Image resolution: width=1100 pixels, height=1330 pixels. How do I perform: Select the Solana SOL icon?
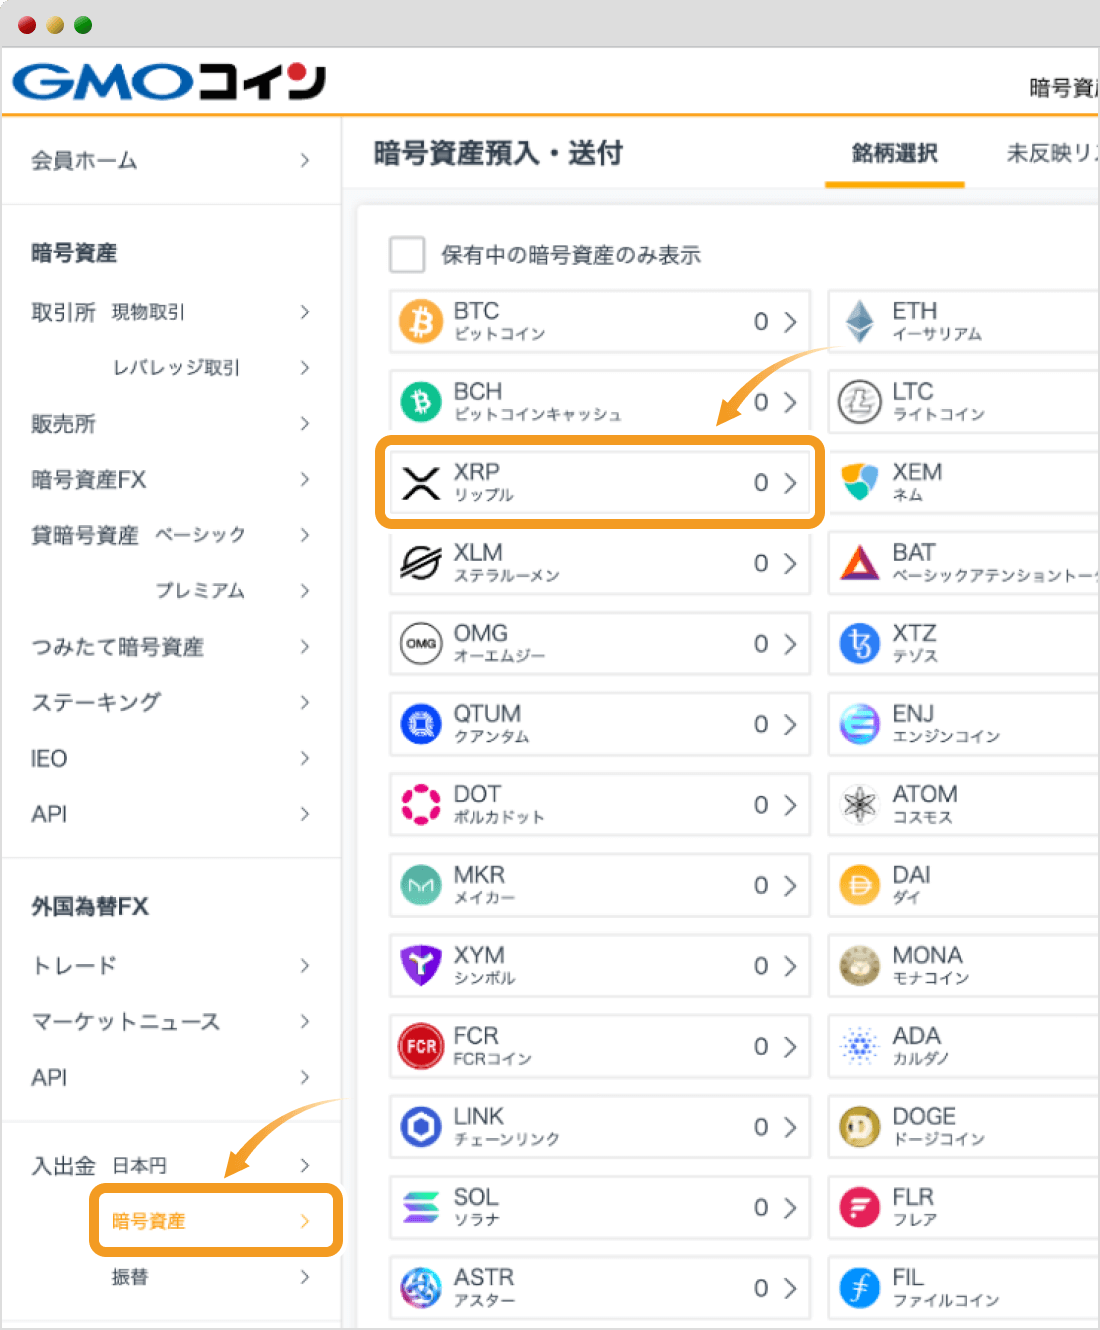(x=421, y=1208)
